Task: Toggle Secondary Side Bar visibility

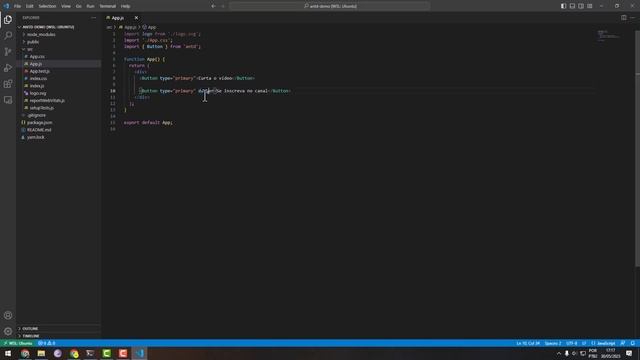Action: [x=581, y=6]
